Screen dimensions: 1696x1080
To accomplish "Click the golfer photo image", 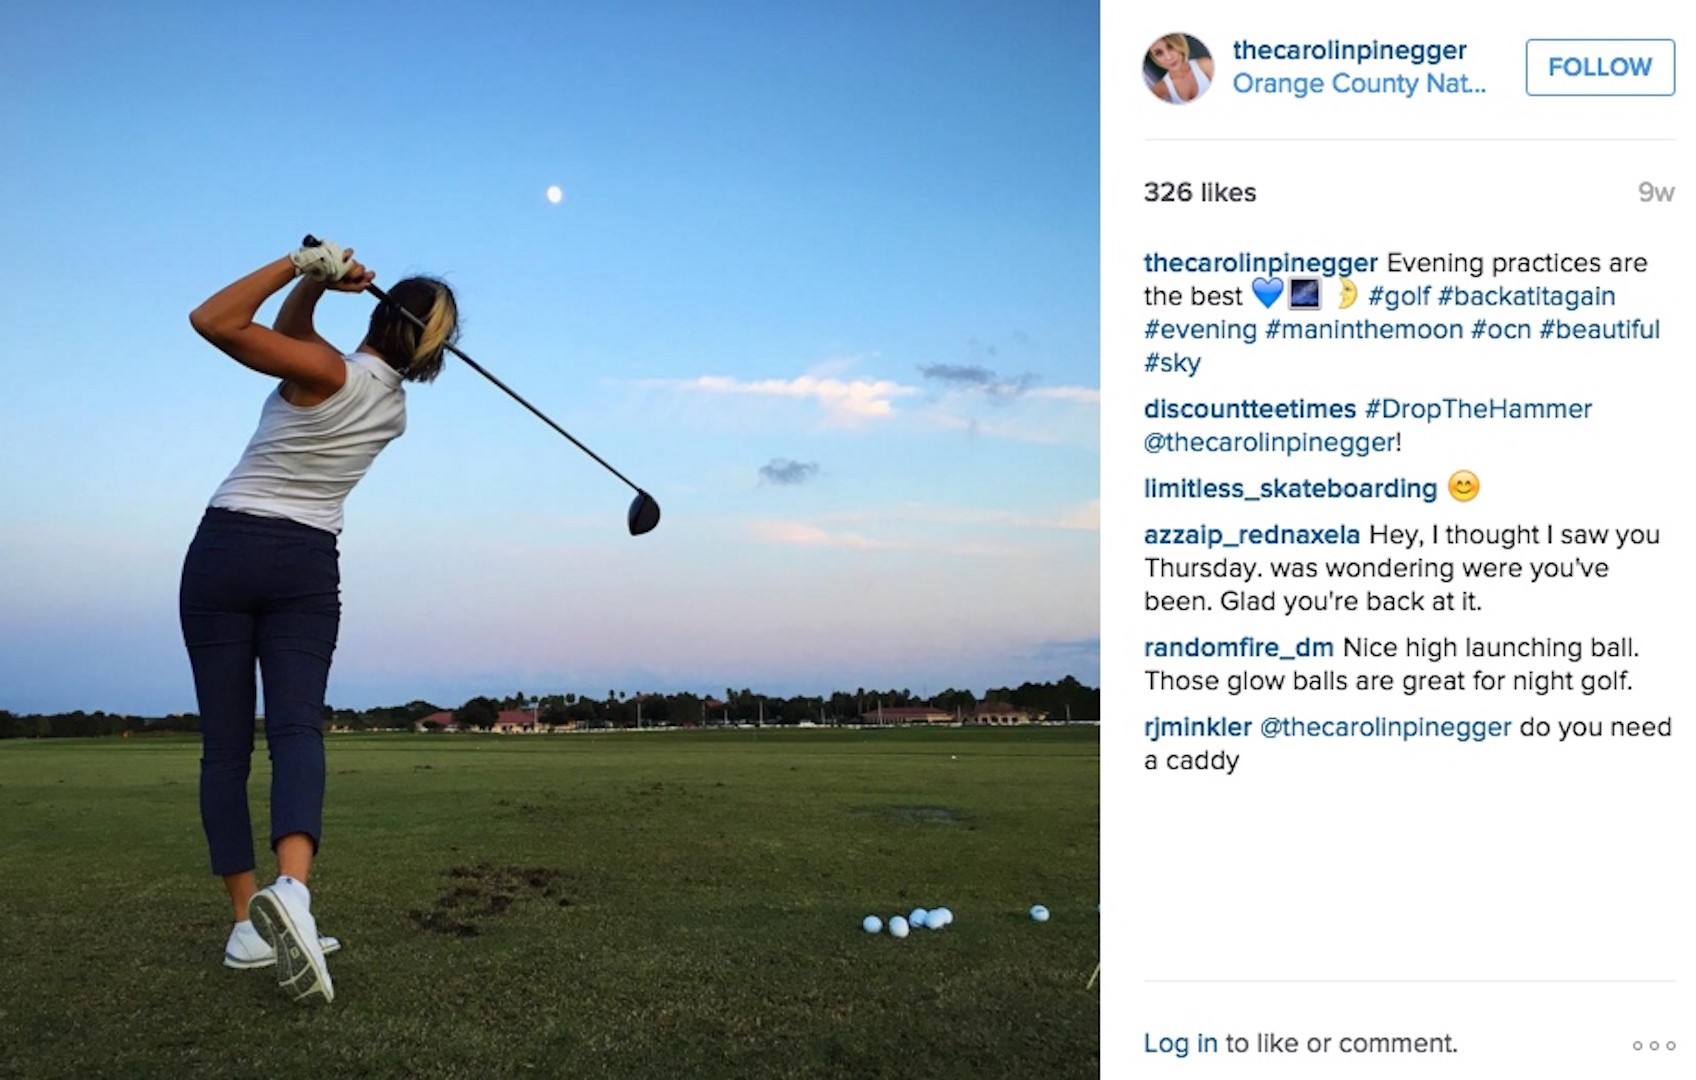I will pyautogui.click(x=550, y=540).
